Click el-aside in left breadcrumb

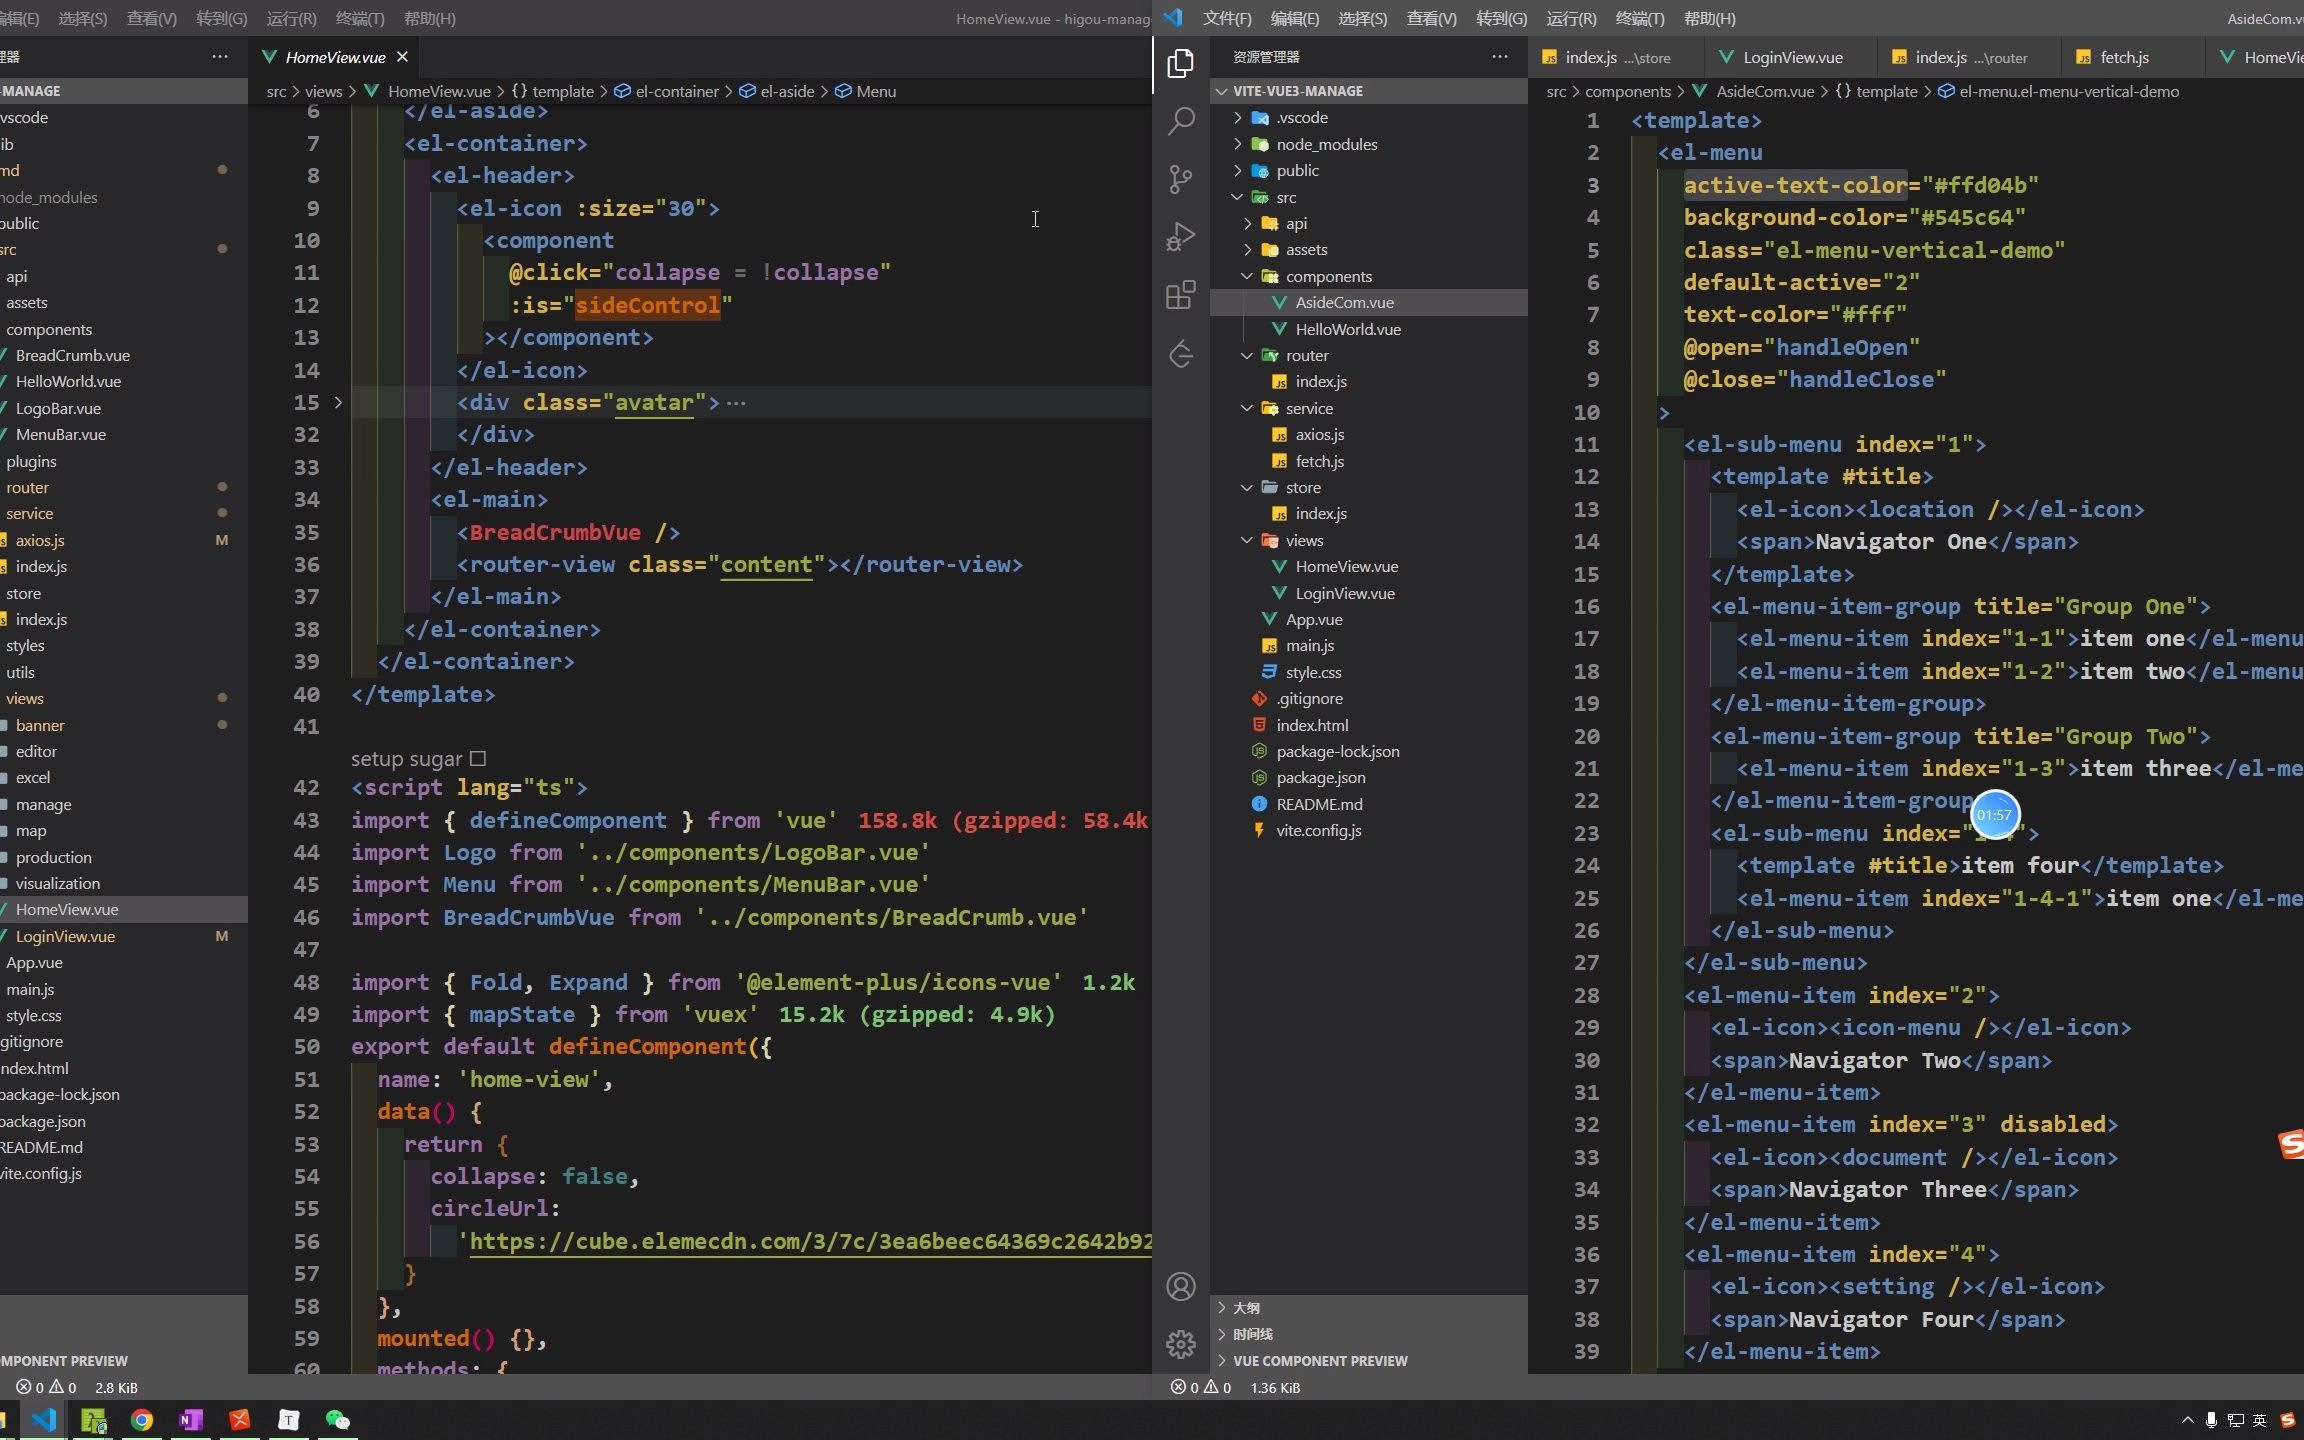pyautogui.click(x=776, y=91)
